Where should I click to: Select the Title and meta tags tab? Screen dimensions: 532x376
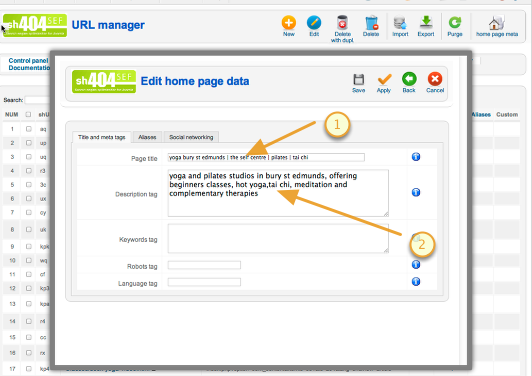101,137
